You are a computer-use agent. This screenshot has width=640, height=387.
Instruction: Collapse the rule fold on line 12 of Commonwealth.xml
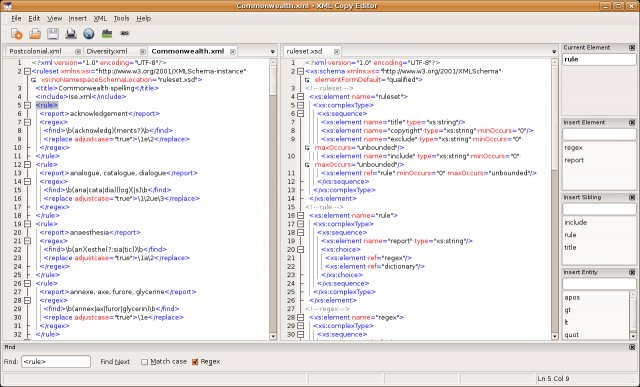point(27,165)
